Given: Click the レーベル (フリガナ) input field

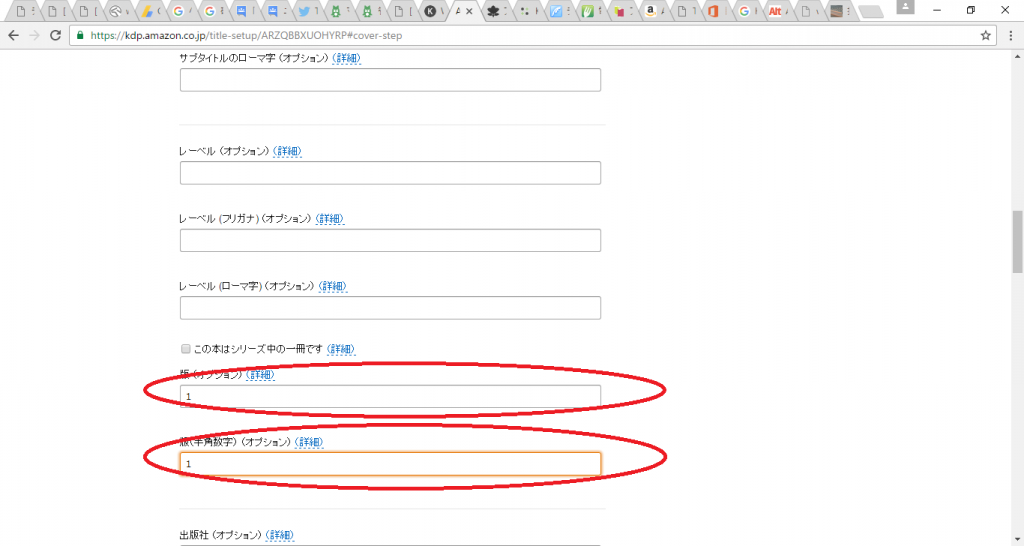Looking at the screenshot, I should (x=390, y=240).
